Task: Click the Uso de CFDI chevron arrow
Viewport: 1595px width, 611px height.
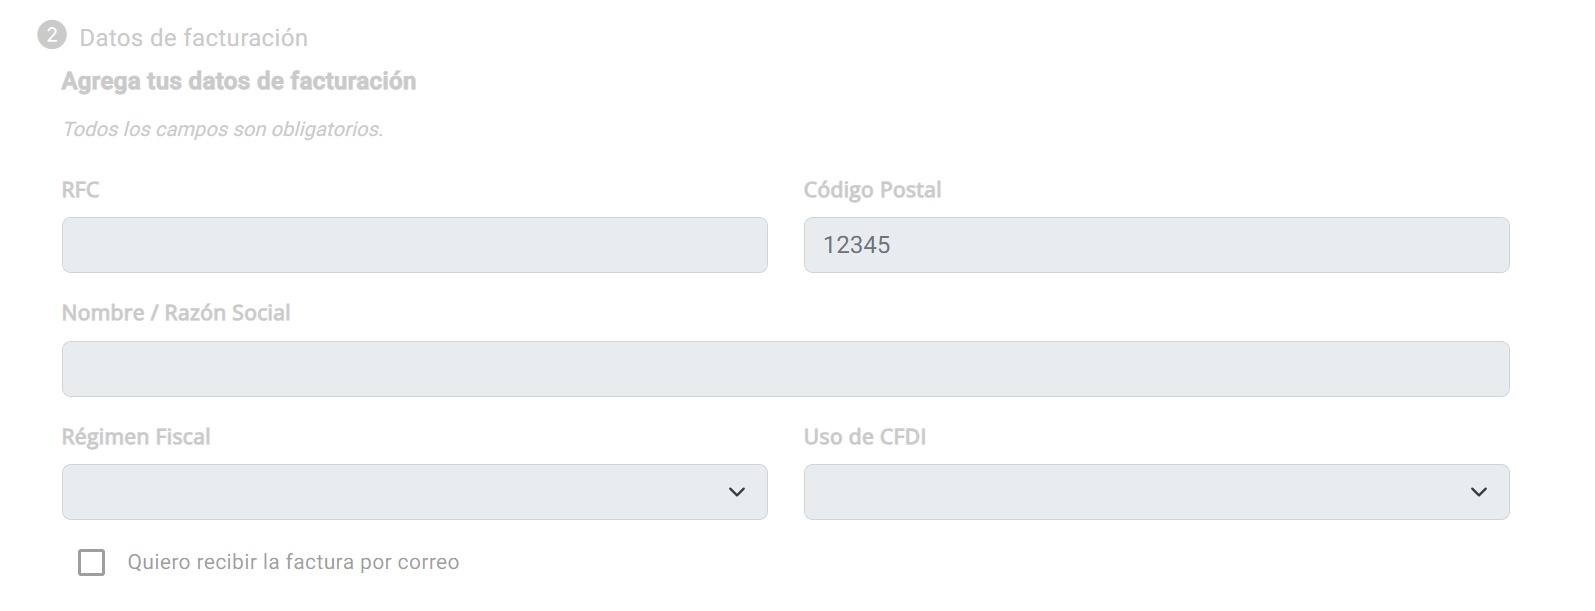Action: point(1478,492)
